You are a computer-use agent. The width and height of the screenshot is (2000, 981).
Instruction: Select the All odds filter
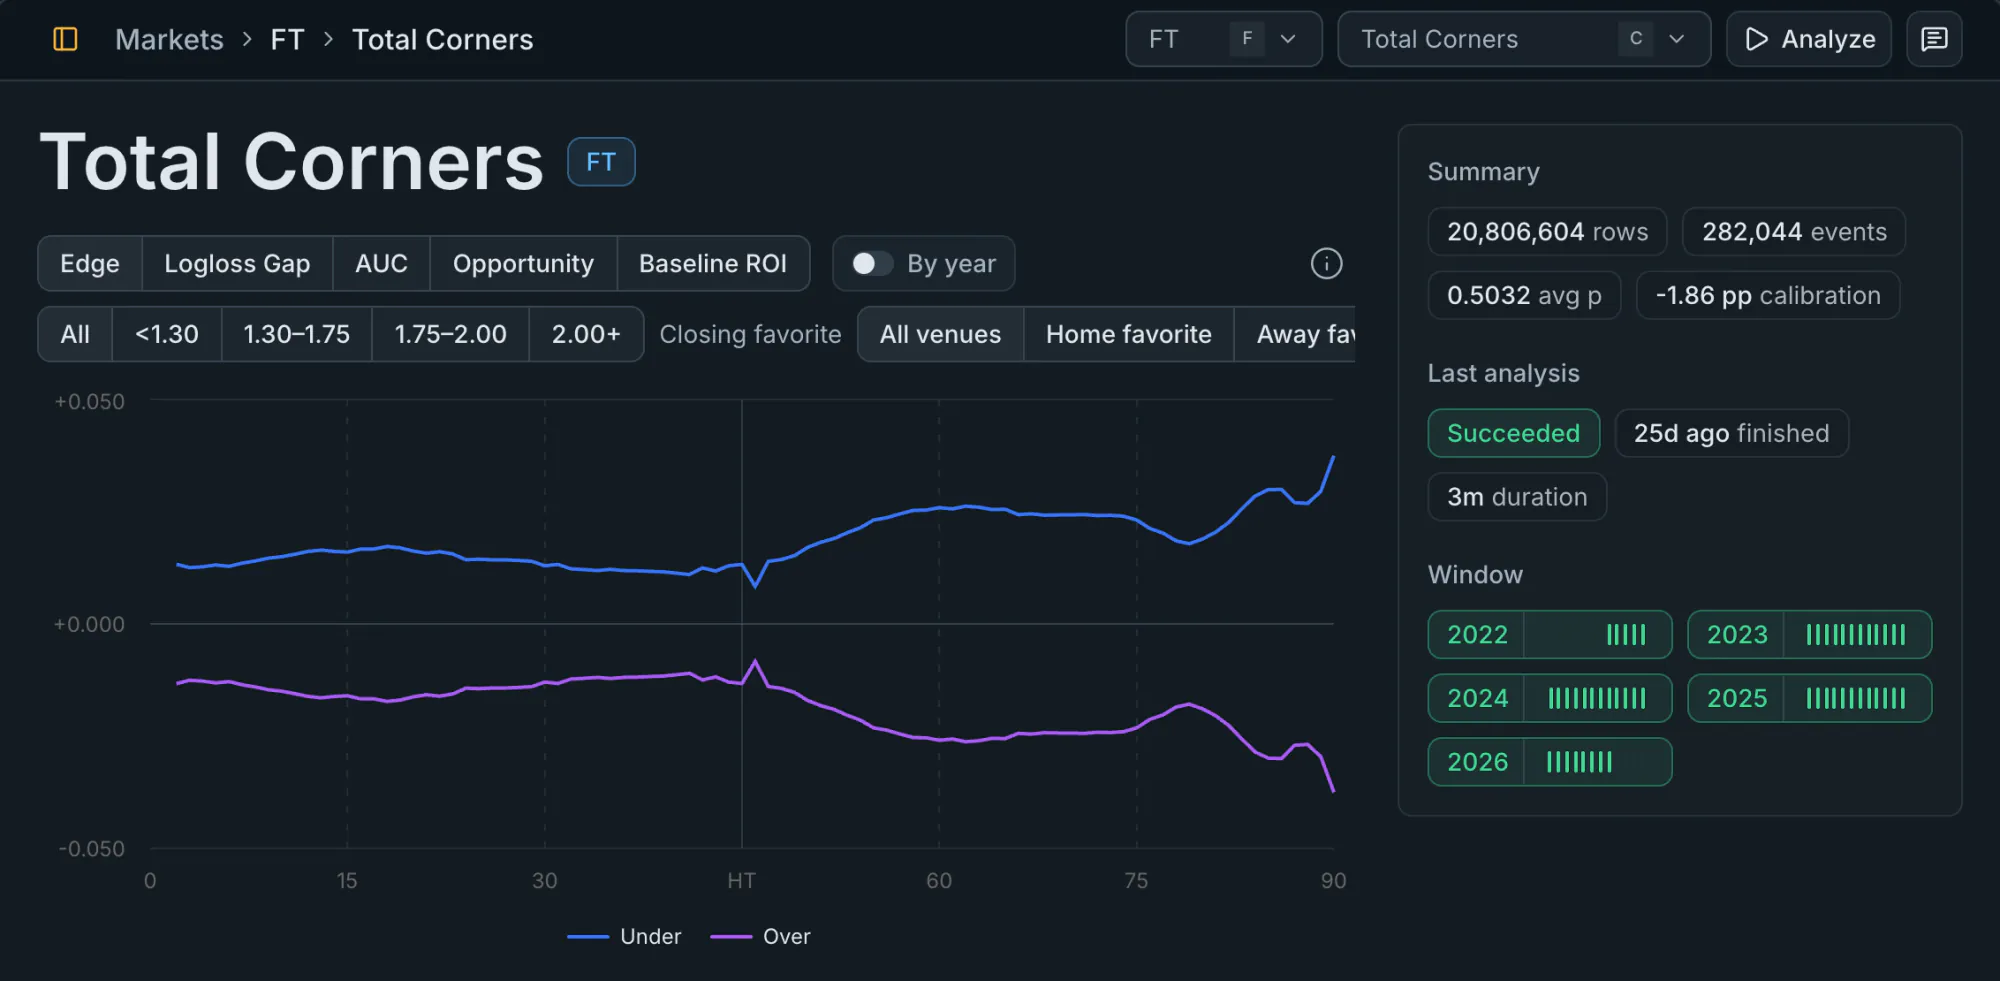75,334
